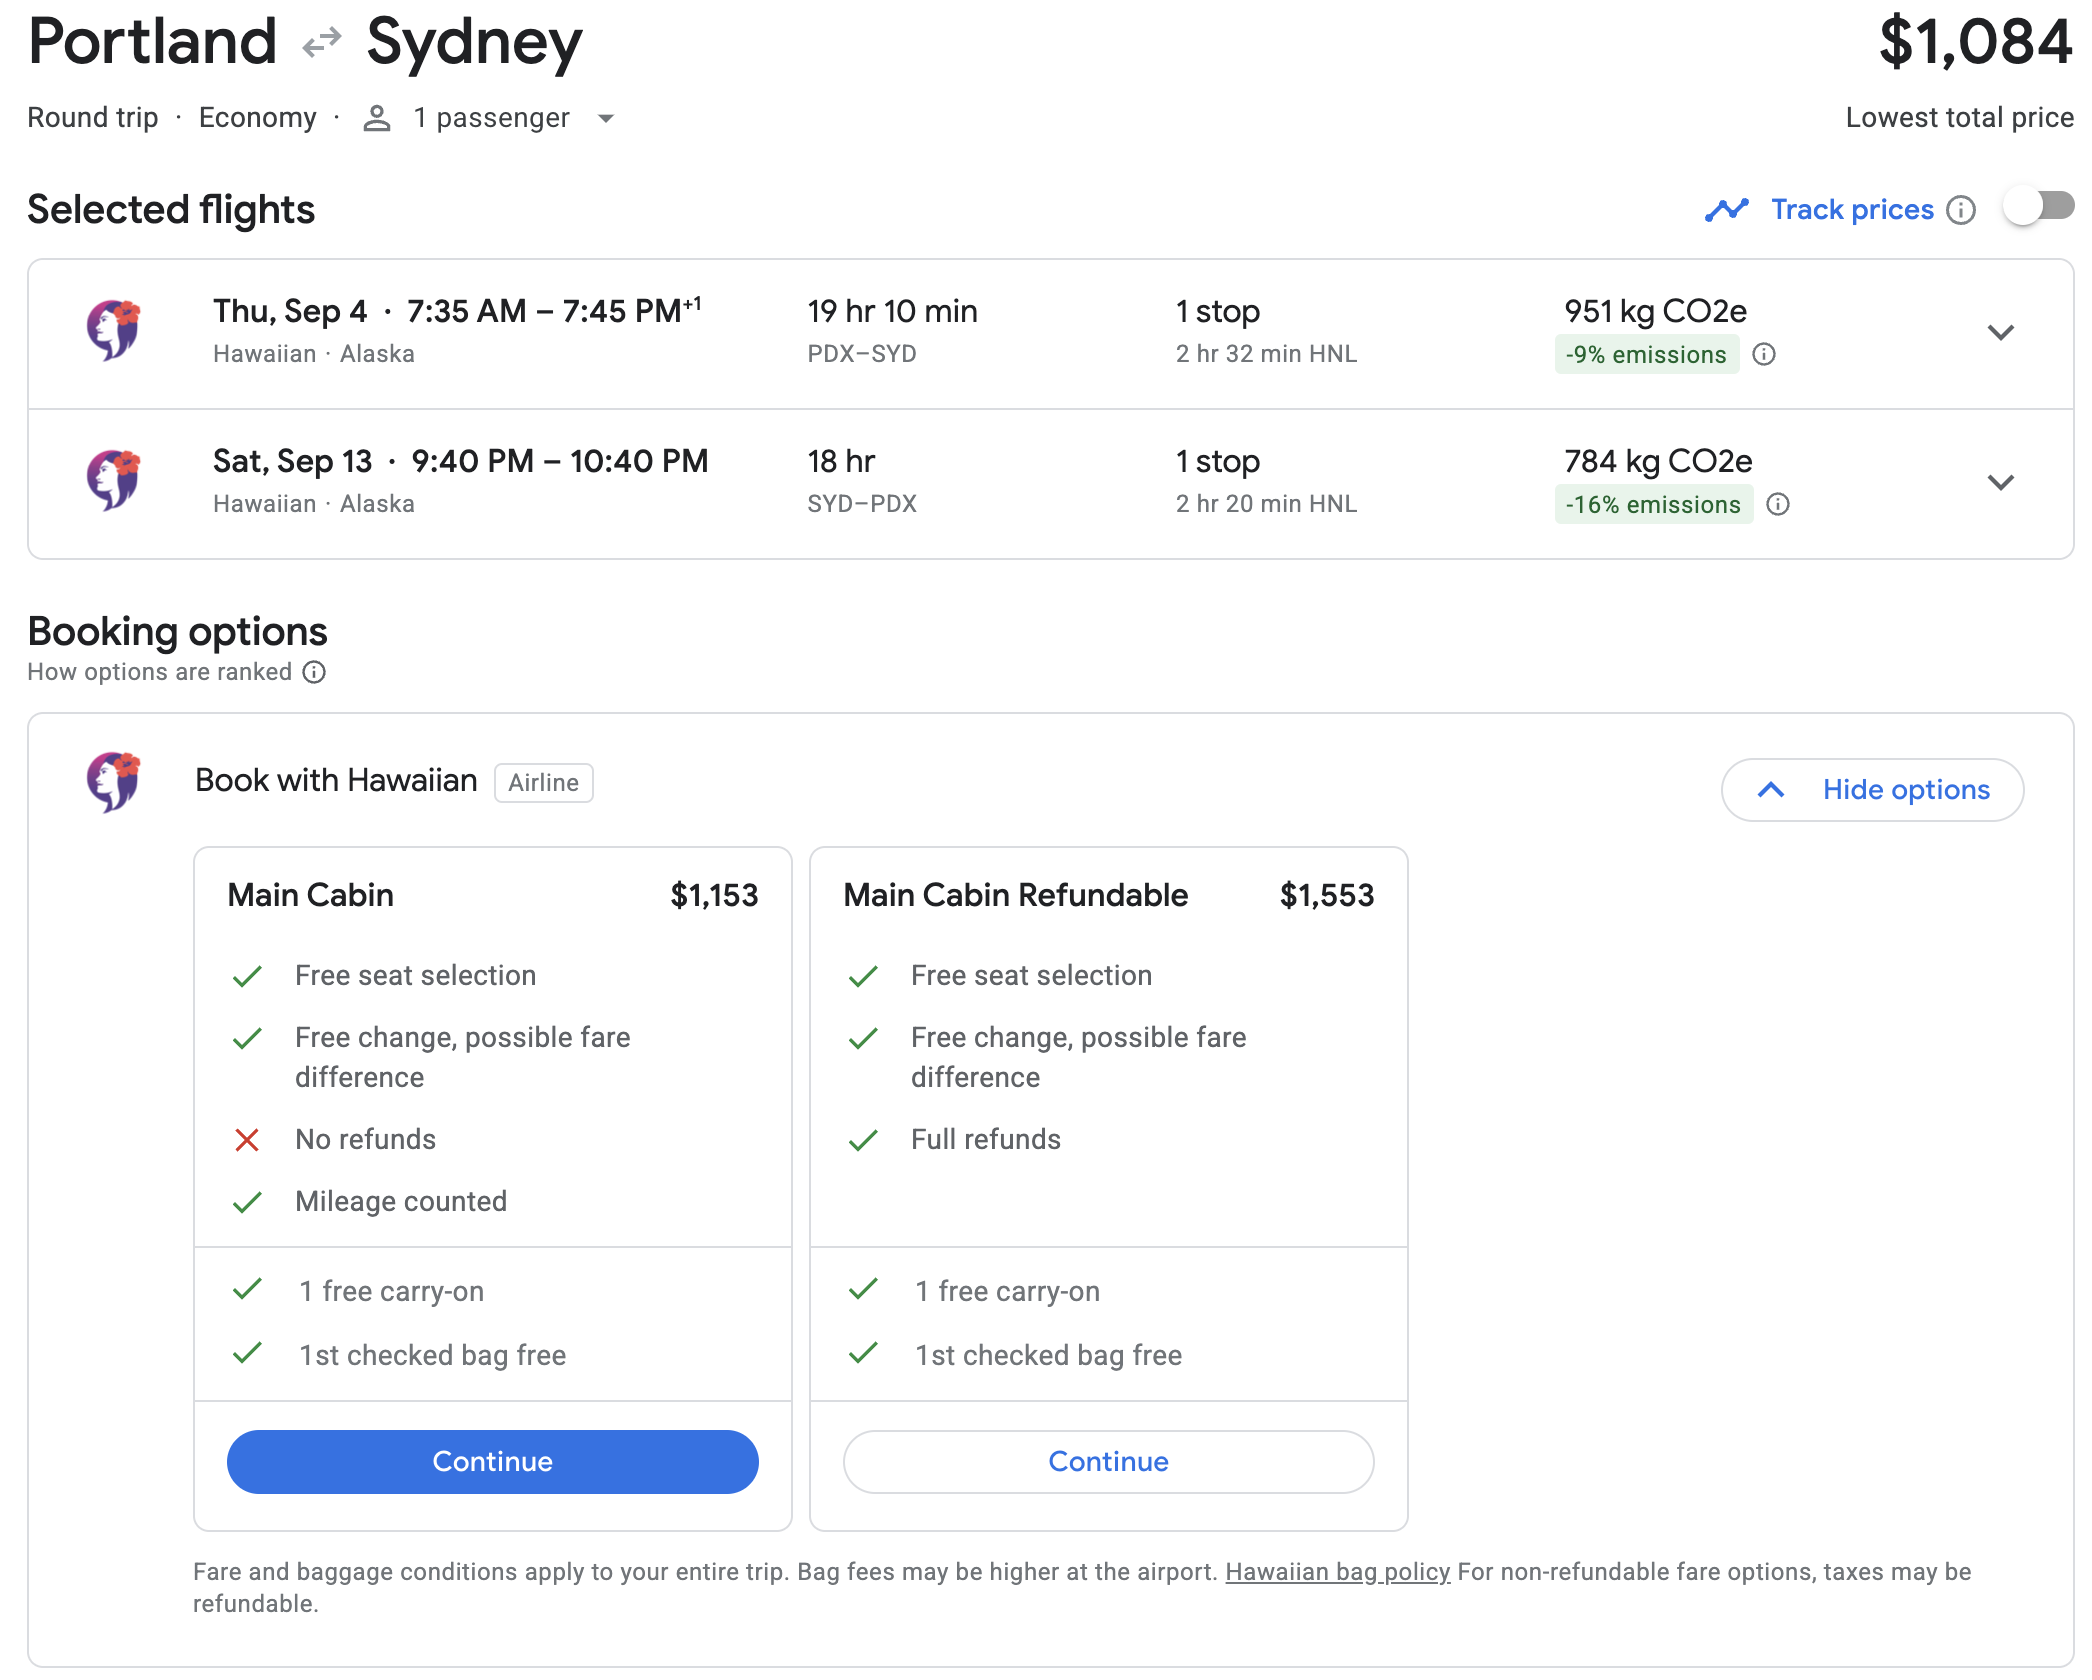Image resolution: width=2092 pixels, height=1680 pixels.
Task: Continue with Main Cabin $1,153 fare
Action: click(492, 1462)
